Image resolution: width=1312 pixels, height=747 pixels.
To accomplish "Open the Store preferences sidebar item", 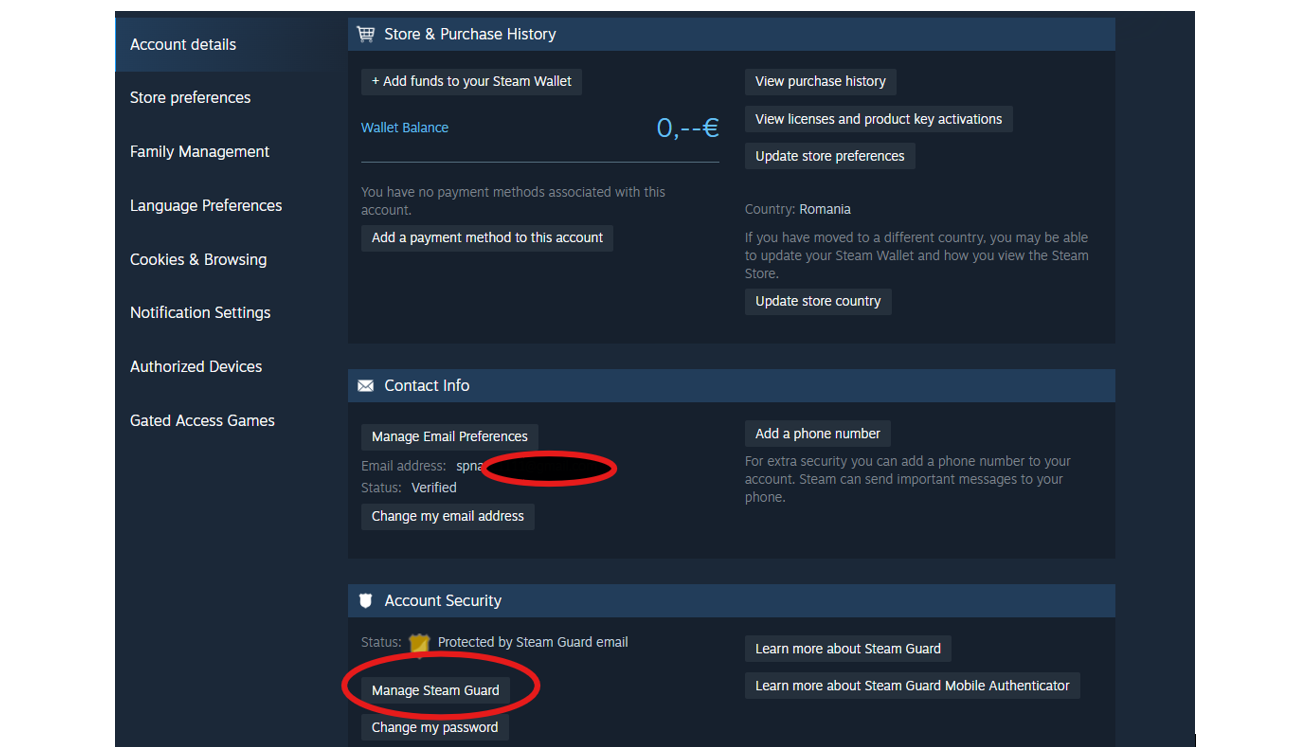I will 190,98.
